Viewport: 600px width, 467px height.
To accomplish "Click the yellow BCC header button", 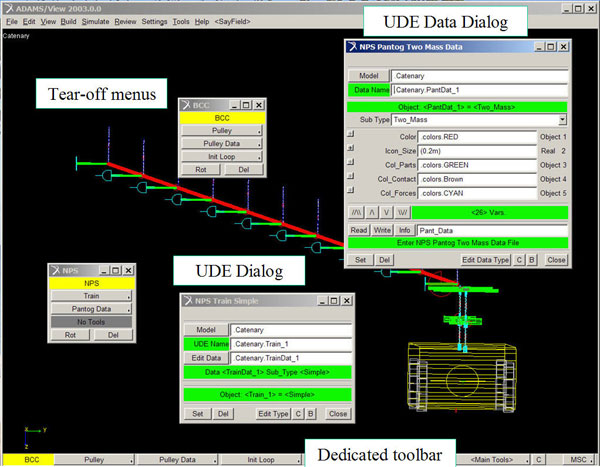I will pos(222,118).
